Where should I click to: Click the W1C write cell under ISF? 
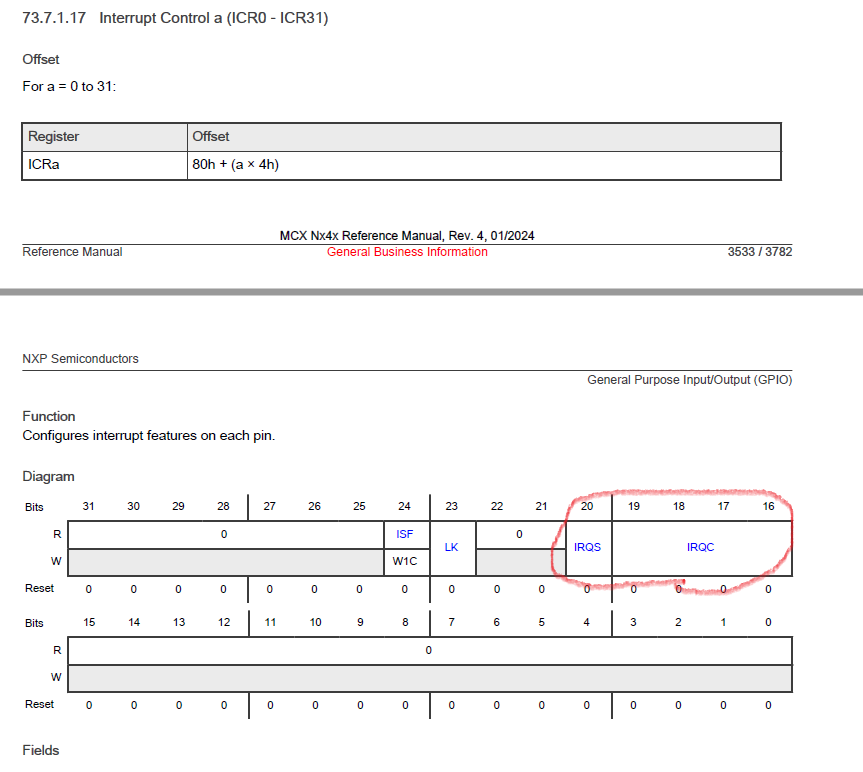(x=404, y=561)
